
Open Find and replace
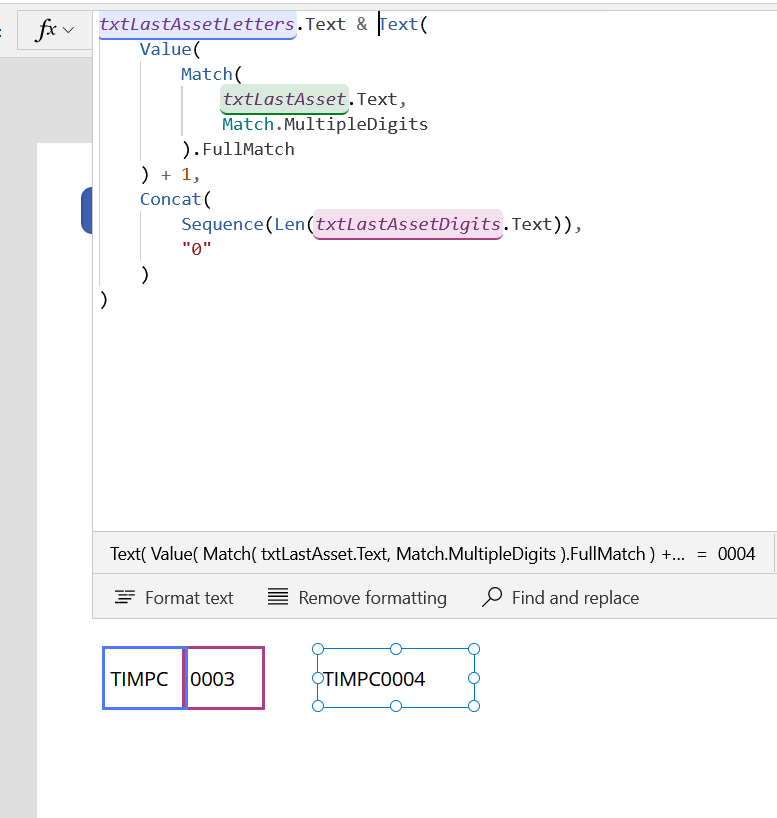click(x=561, y=598)
